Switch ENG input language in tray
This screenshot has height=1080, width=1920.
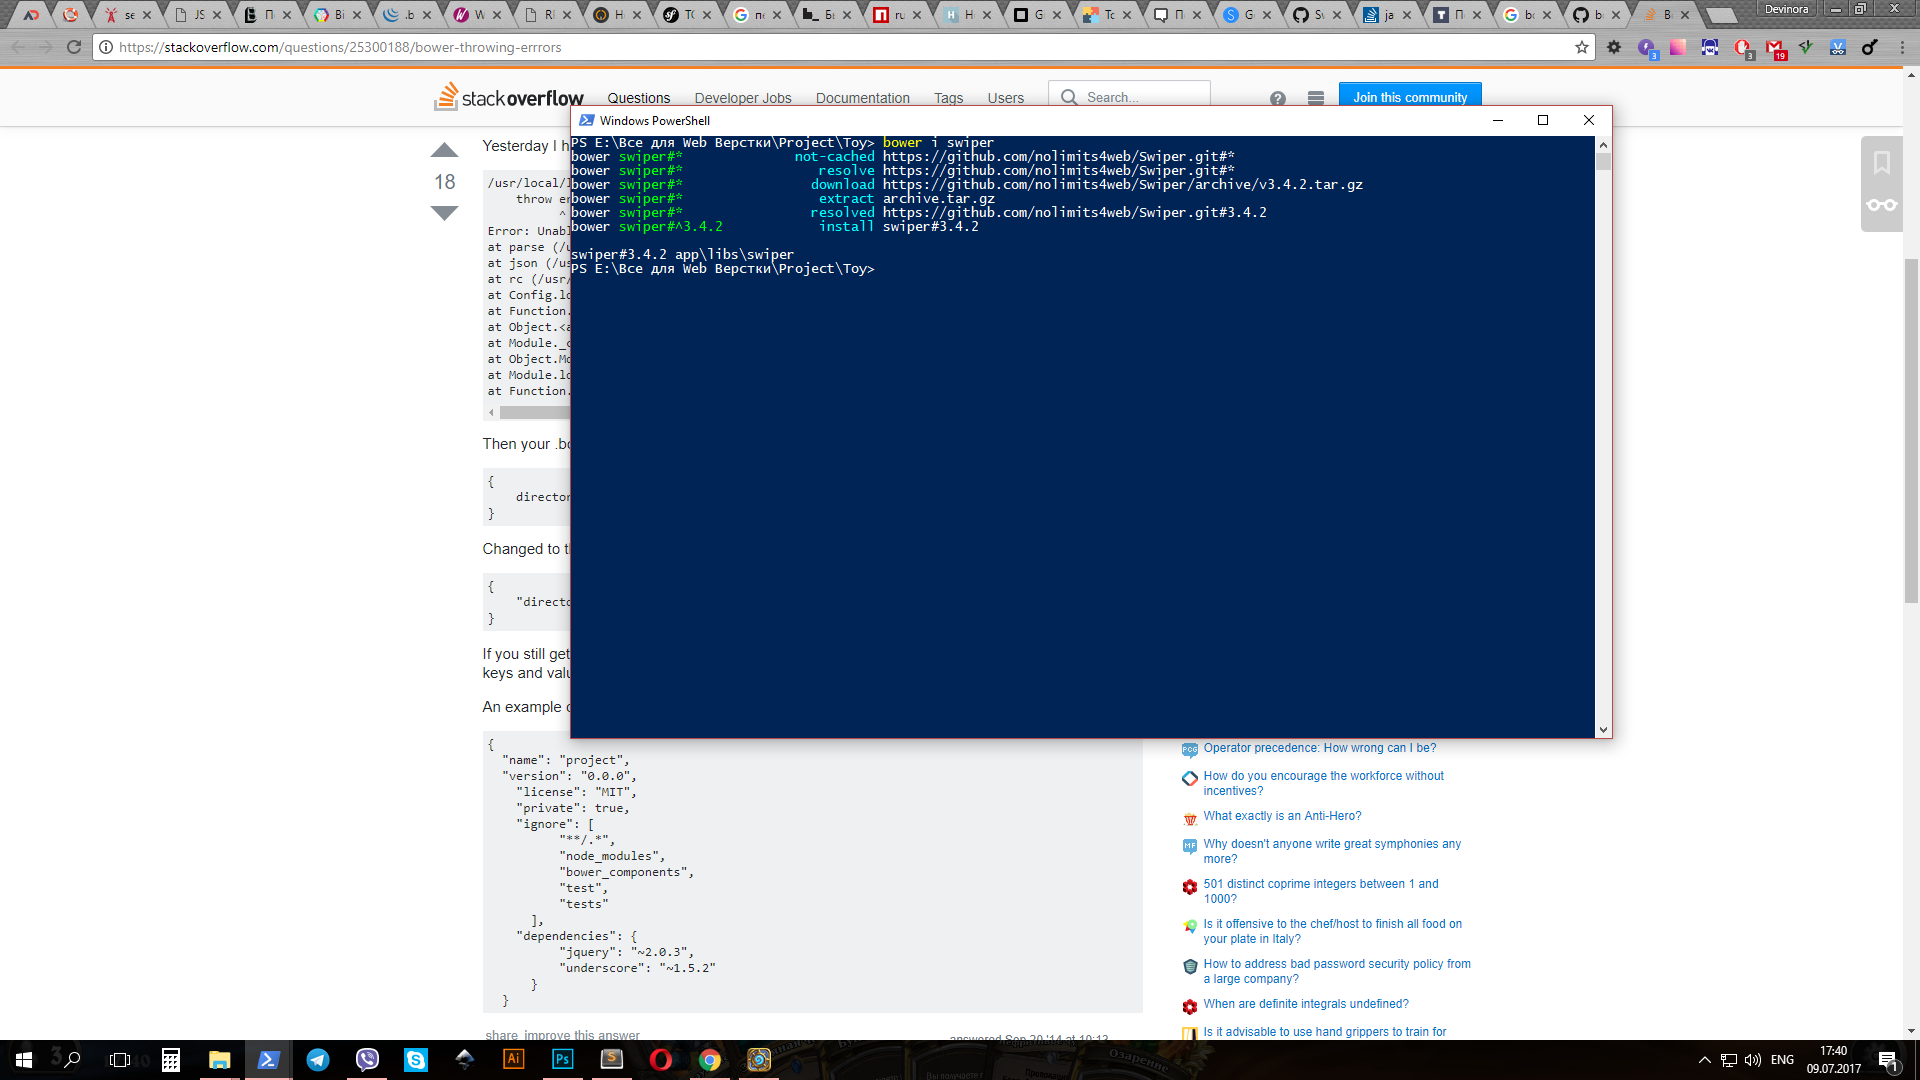[1782, 1060]
